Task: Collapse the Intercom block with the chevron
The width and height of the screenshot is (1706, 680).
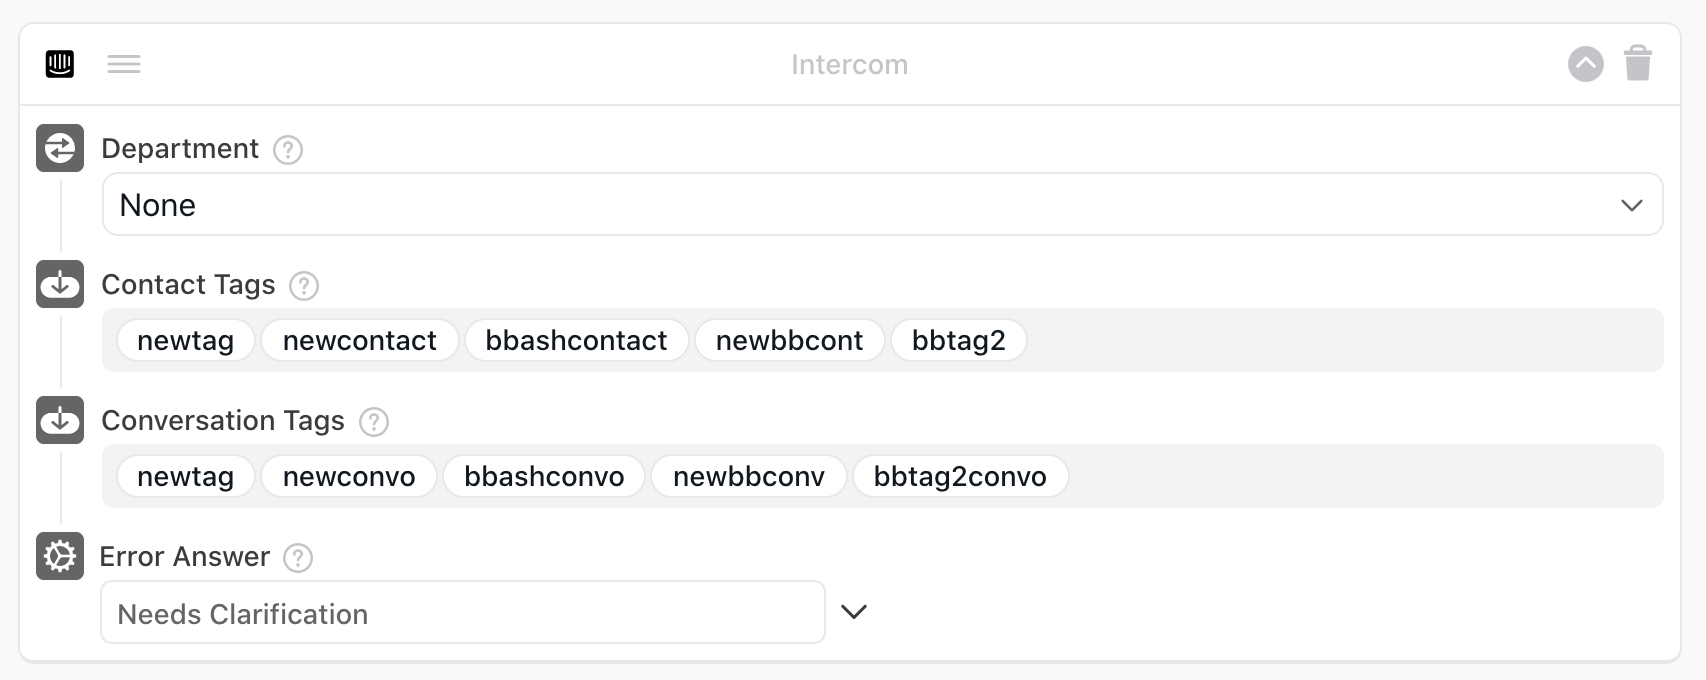Action: (x=1585, y=63)
